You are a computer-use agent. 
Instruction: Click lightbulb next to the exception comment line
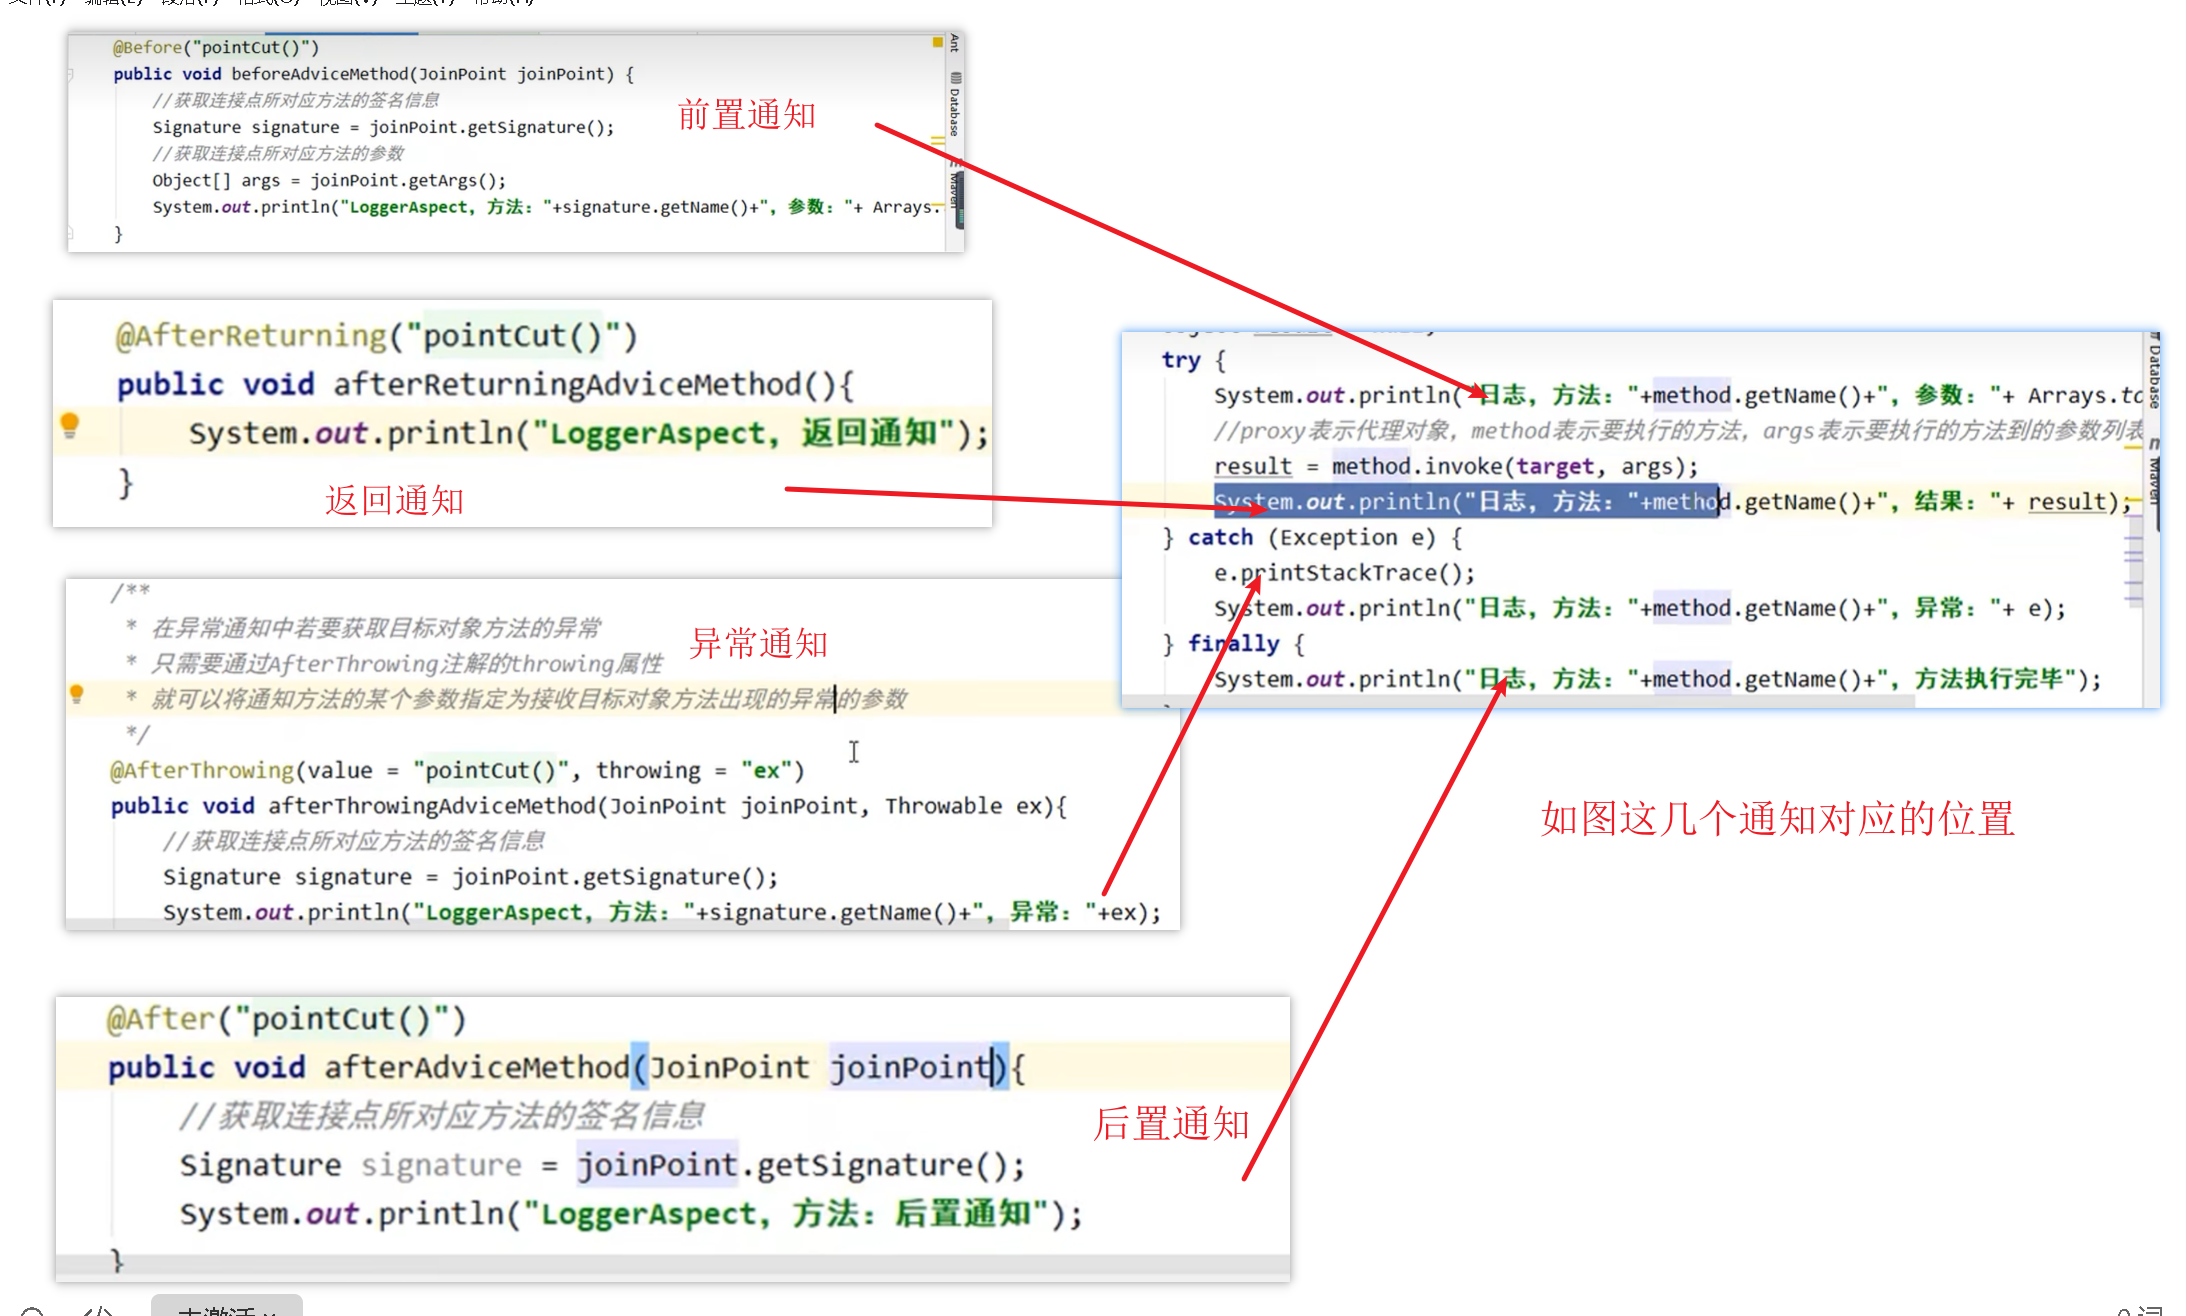tap(76, 694)
